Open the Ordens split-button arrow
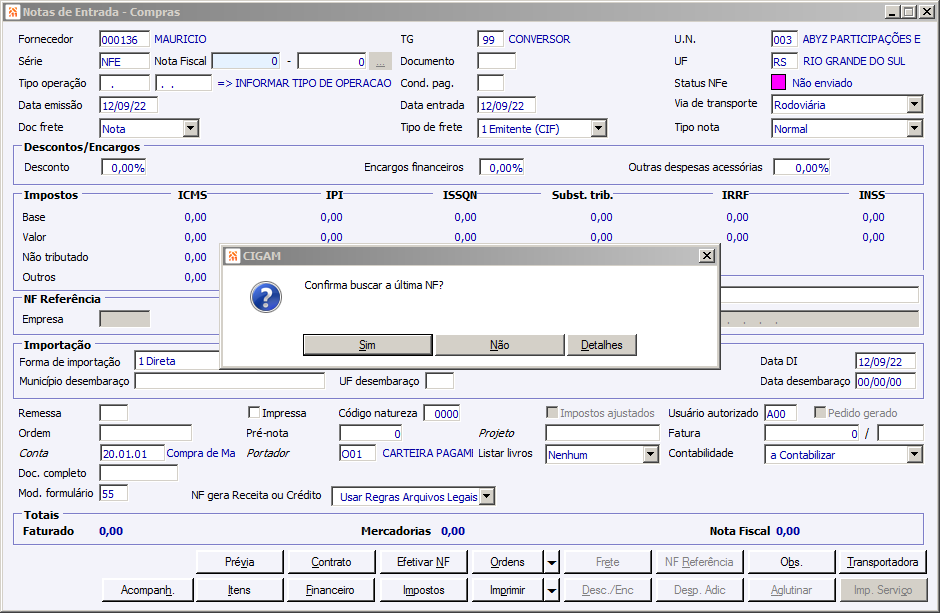This screenshot has height=613, width=940. 552,562
